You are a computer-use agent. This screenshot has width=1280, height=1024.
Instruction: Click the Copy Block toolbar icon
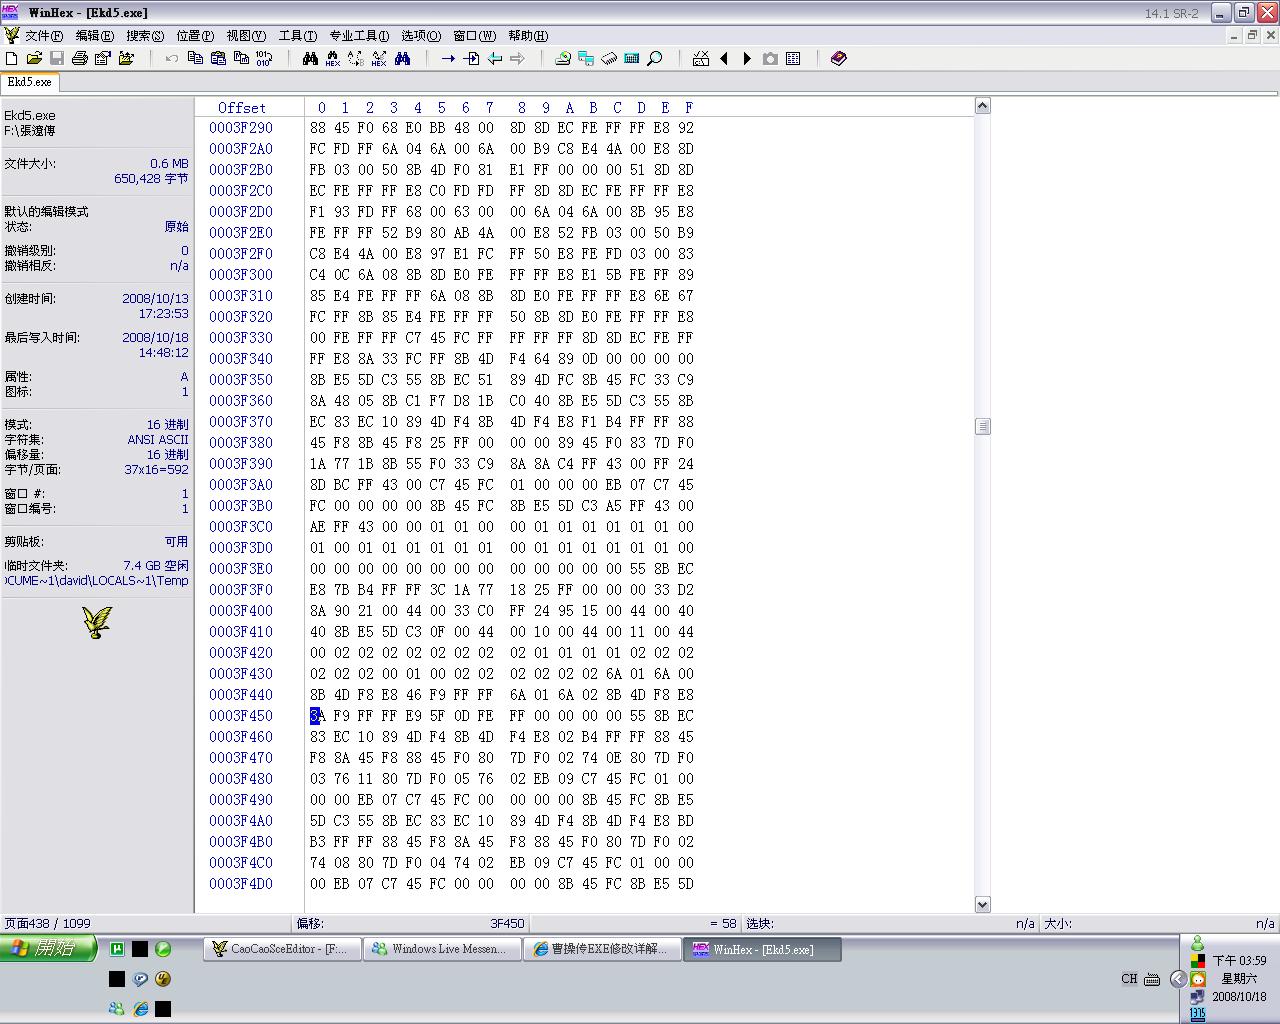(x=195, y=59)
